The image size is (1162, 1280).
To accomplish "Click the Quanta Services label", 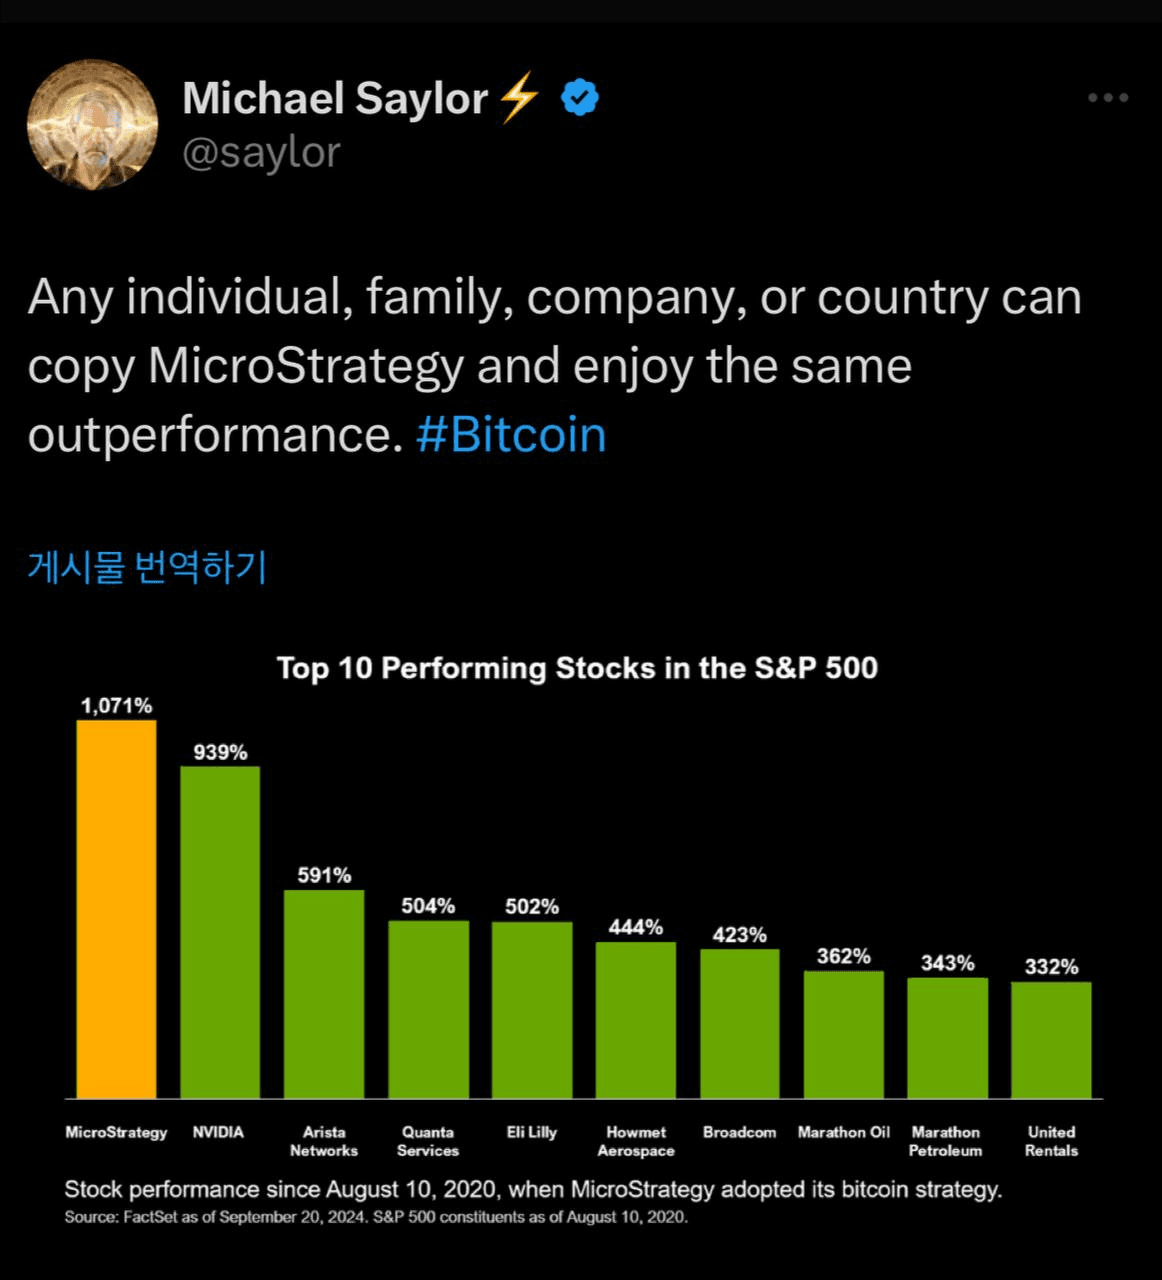I will pyautogui.click(x=428, y=1141).
